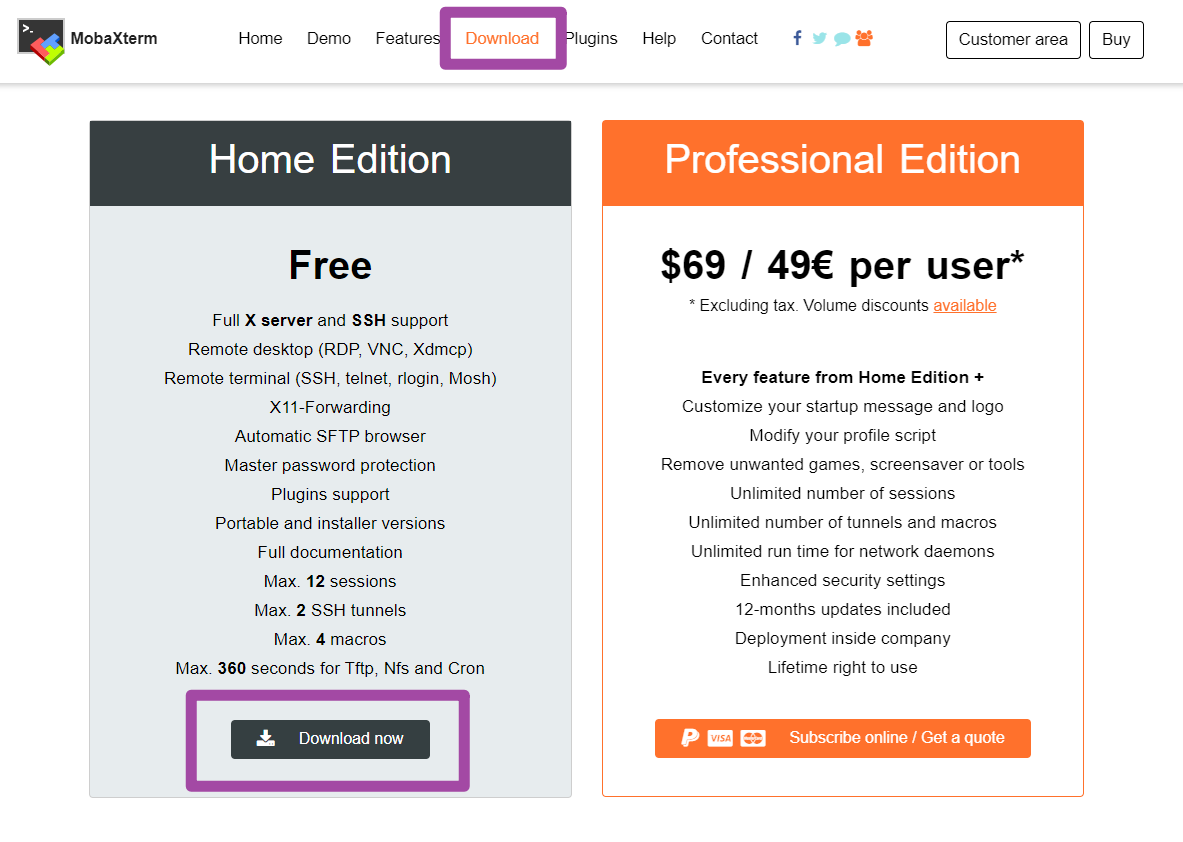This screenshot has height=842, width=1183.
Task: Click the download arrow icon in Home Edition
Action: [x=265, y=738]
